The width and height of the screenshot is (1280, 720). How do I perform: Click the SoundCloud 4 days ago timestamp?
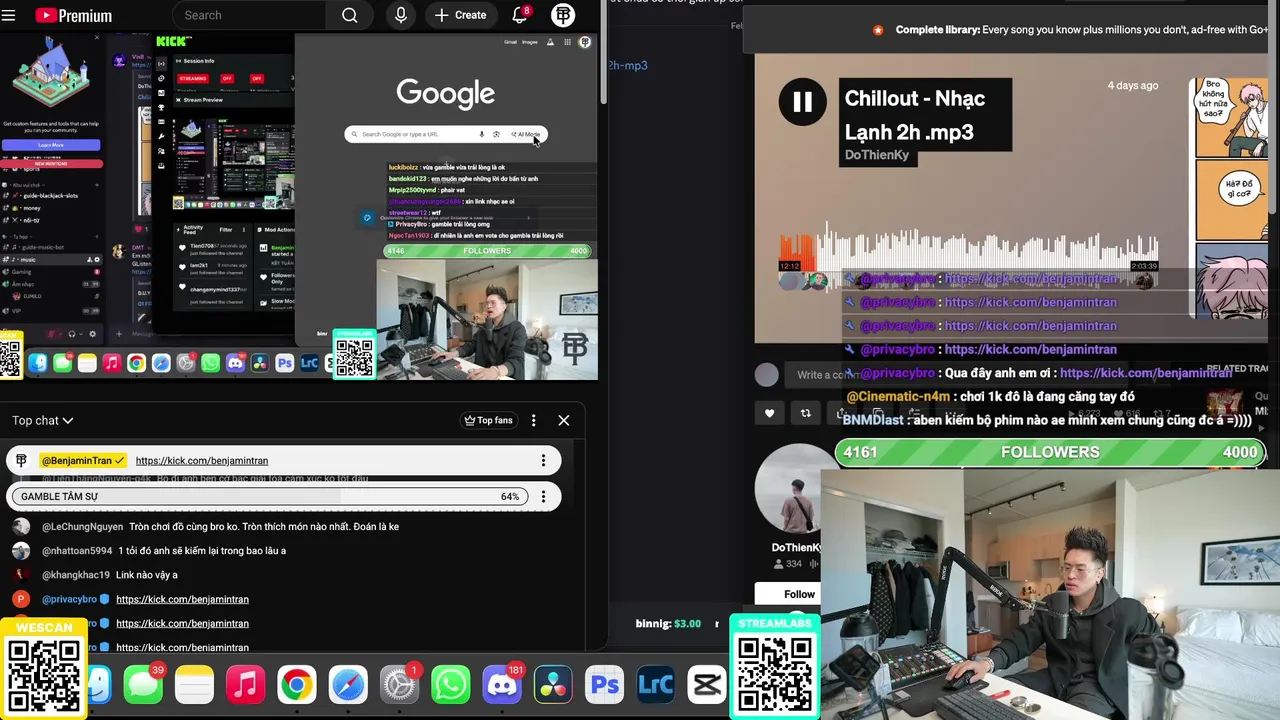point(1132,86)
